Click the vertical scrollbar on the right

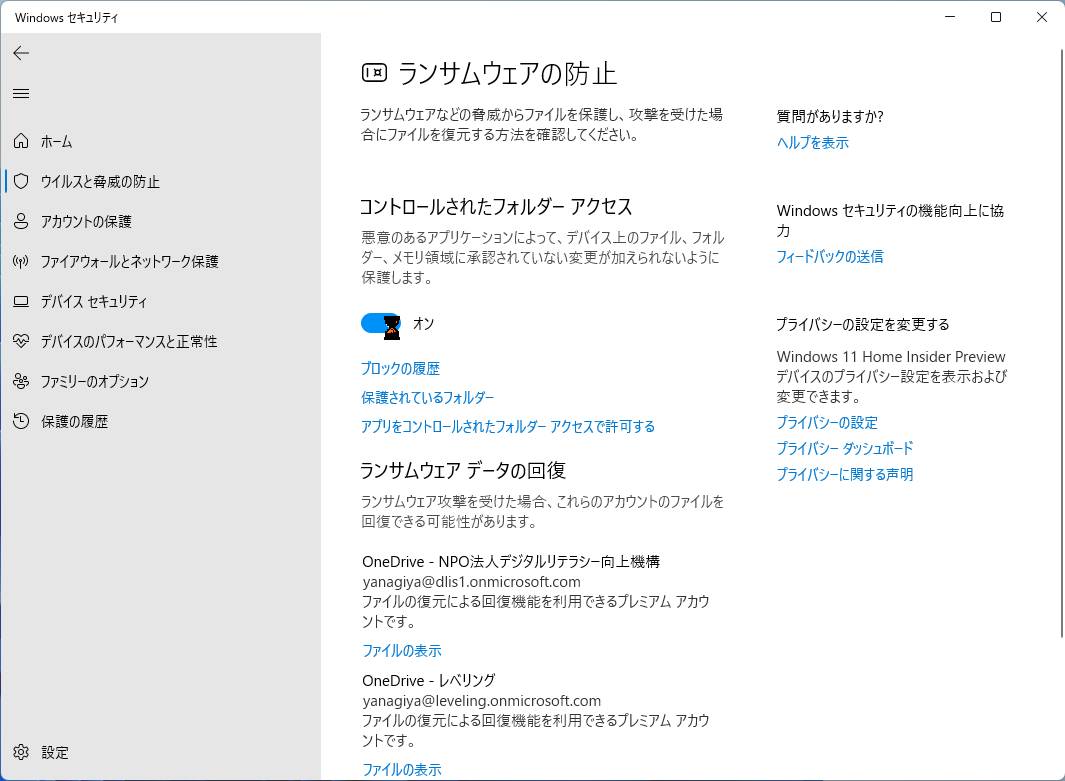[x=1061, y=343]
